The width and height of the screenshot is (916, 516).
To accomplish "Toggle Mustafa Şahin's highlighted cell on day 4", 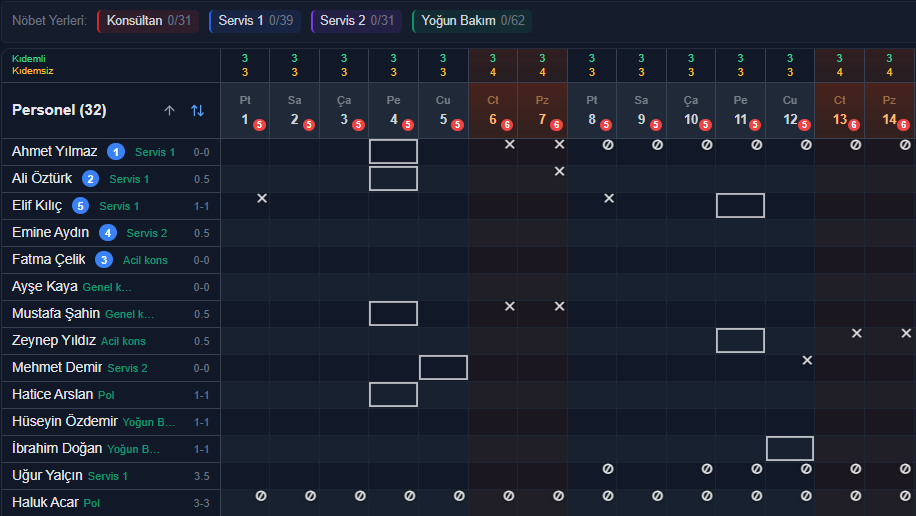I will pos(393,314).
